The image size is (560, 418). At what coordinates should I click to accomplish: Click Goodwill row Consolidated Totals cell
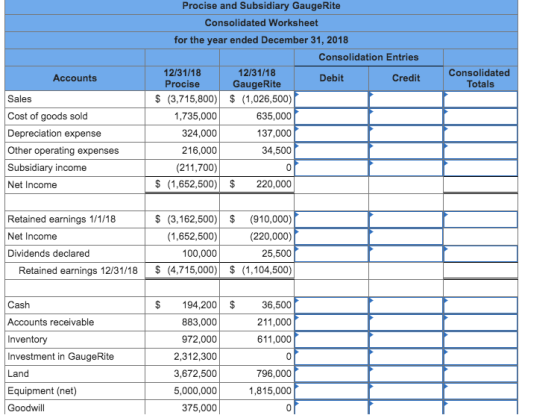coord(481,407)
